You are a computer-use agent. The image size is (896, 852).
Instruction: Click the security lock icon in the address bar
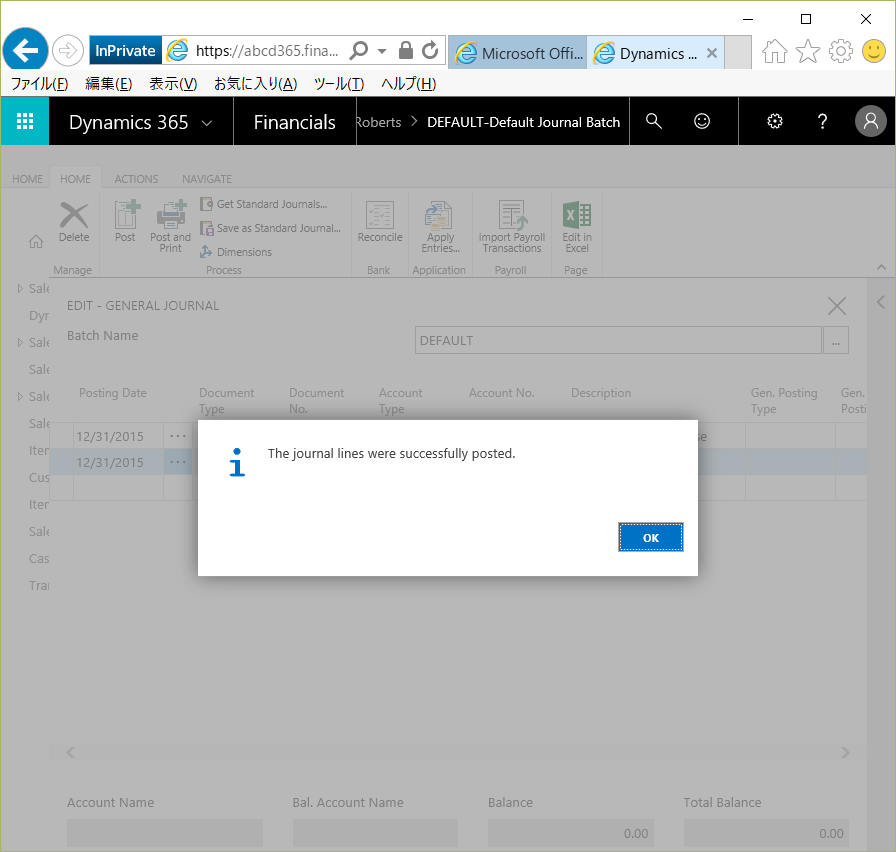(x=406, y=50)
